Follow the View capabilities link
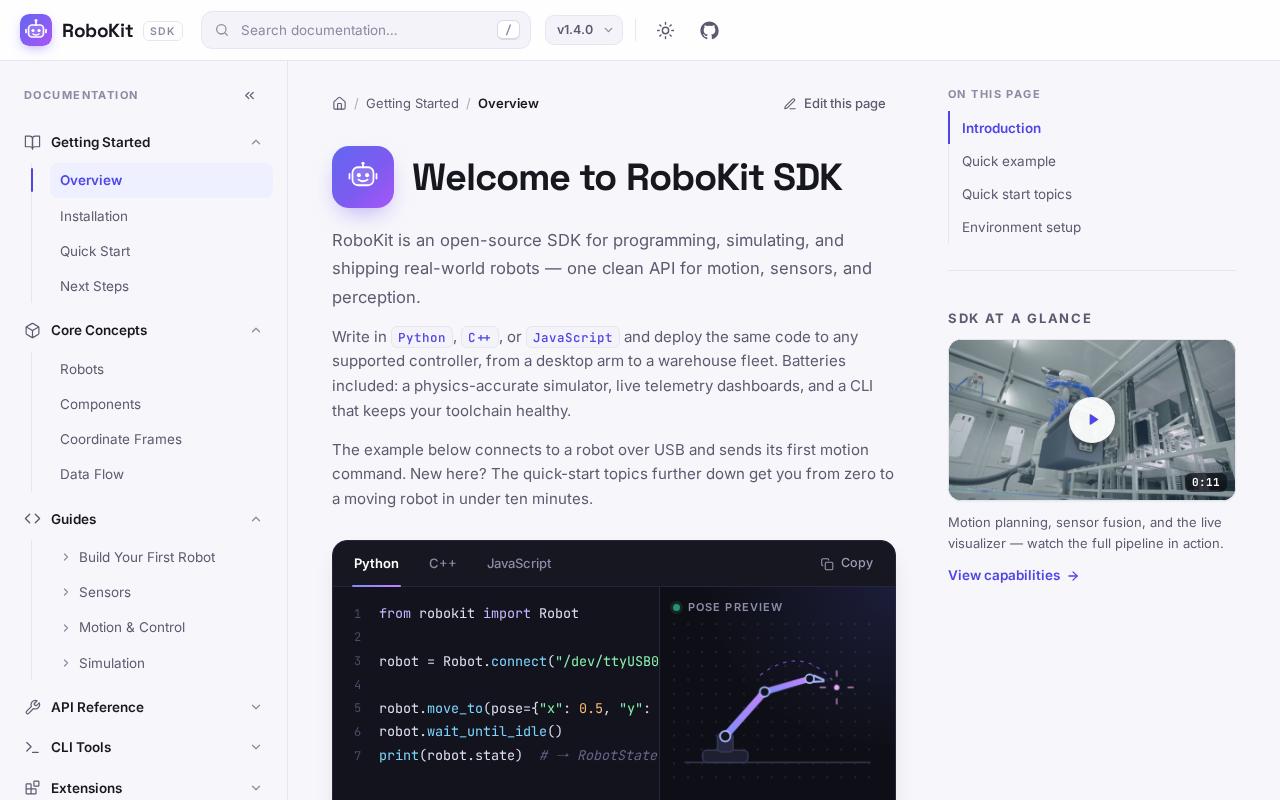The image size is (1280, 800). pyautogui.click(x=1014, y=575)
